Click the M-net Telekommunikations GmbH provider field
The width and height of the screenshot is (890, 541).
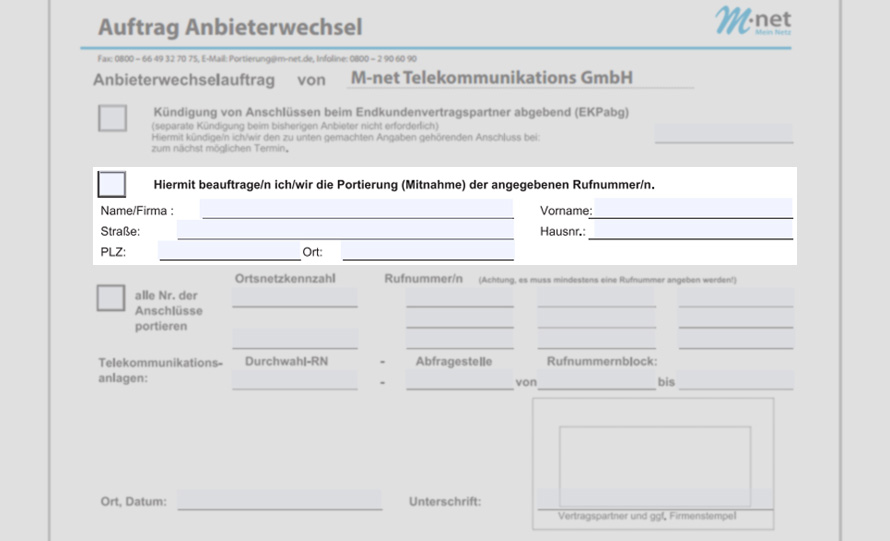(520, 78)
